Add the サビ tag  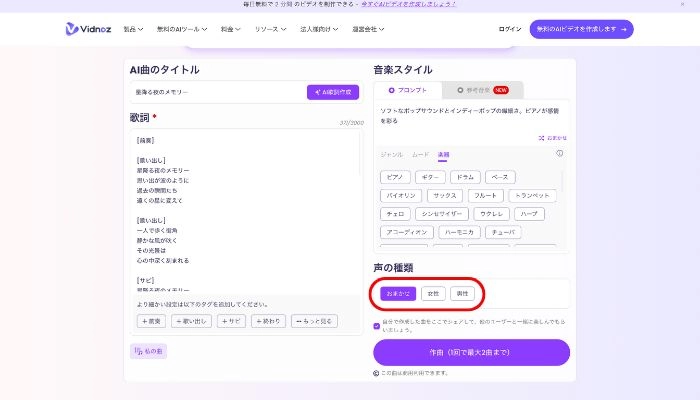231,321
